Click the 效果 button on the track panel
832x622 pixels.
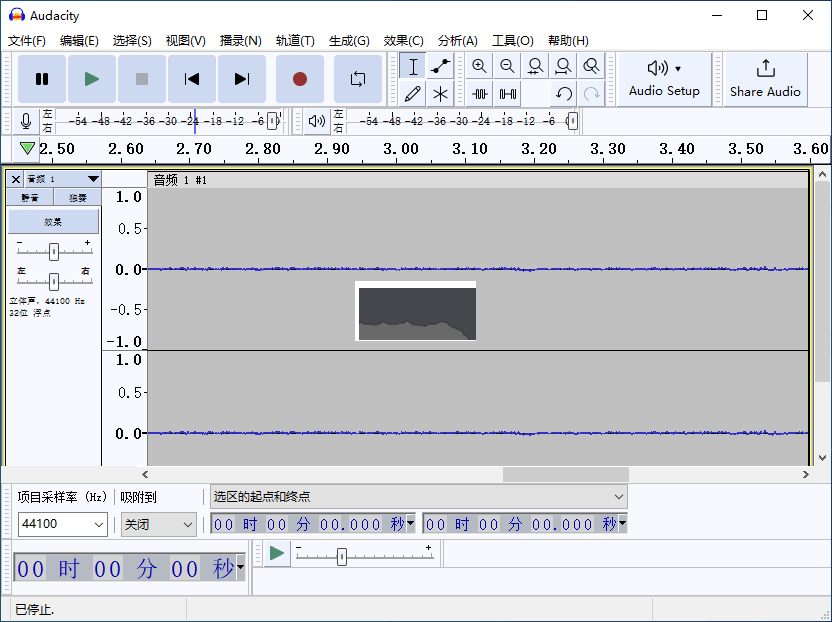(x=53, y=221)
